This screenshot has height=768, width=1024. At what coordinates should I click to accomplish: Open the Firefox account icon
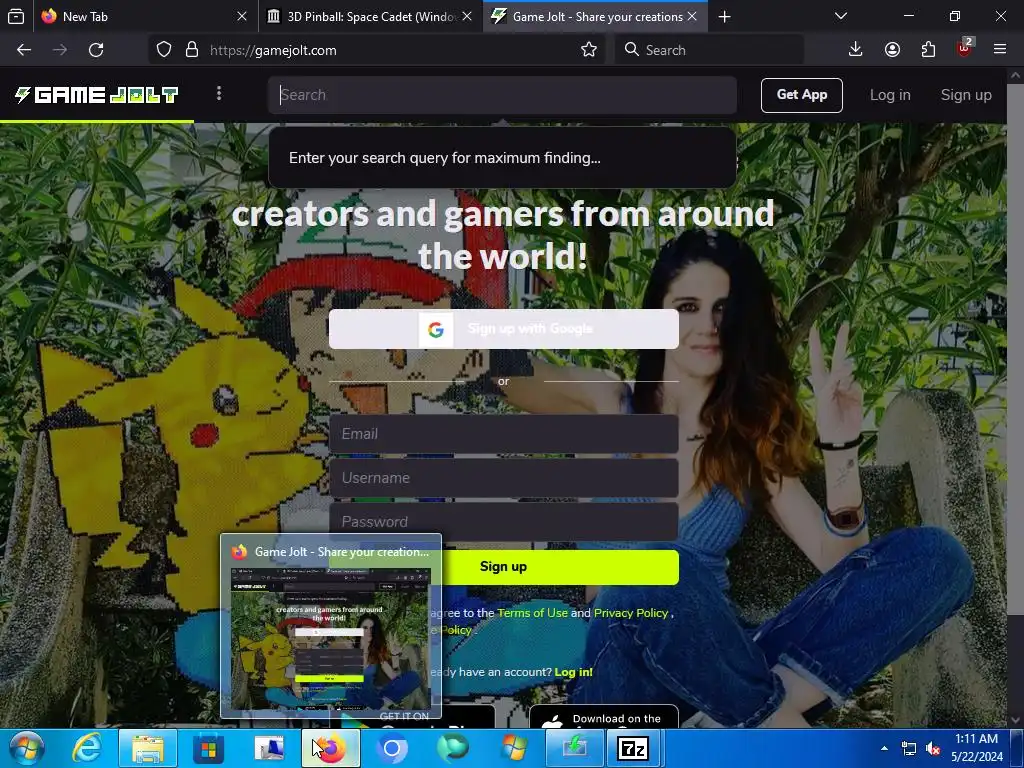pos(892,50)
